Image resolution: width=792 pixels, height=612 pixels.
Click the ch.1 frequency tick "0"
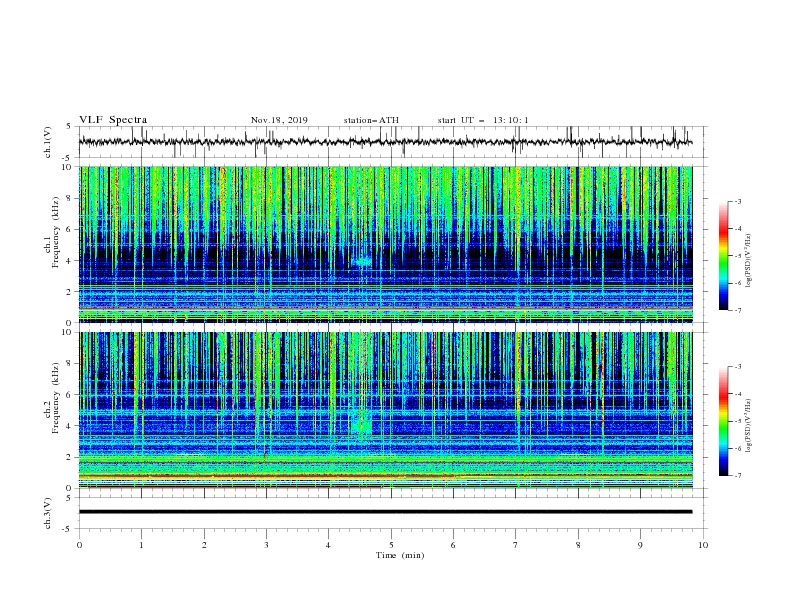pyautogui.click(x=69, y=323)
